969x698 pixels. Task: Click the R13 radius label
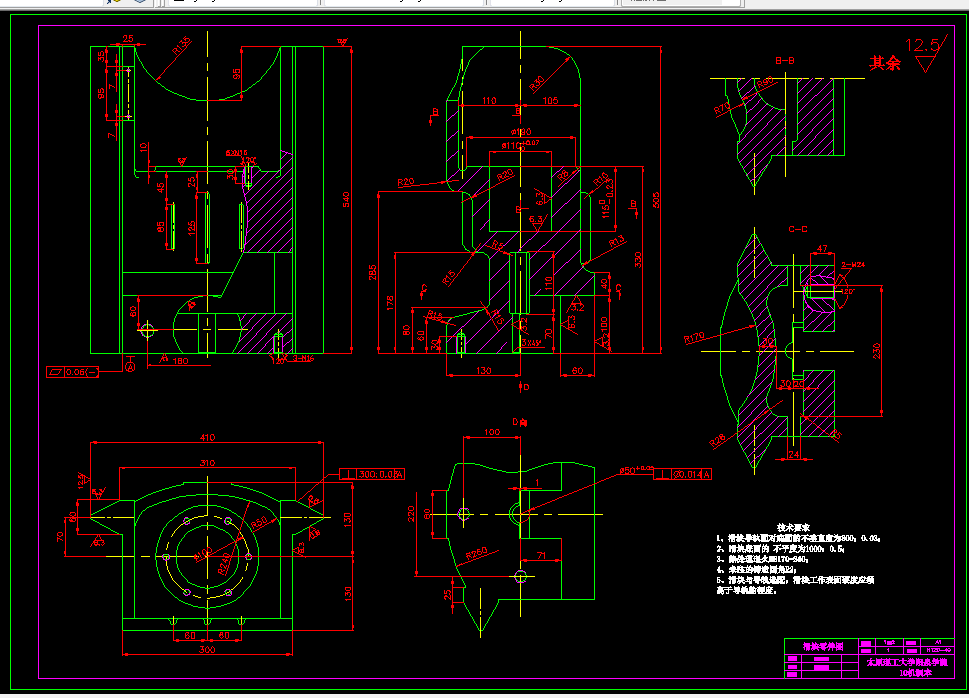point(617,242)
